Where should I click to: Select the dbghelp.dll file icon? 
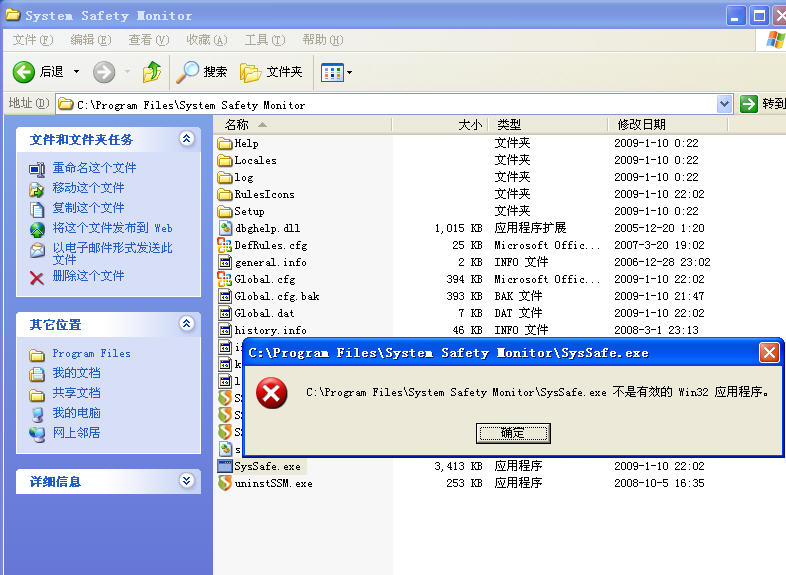click(225, 228)
